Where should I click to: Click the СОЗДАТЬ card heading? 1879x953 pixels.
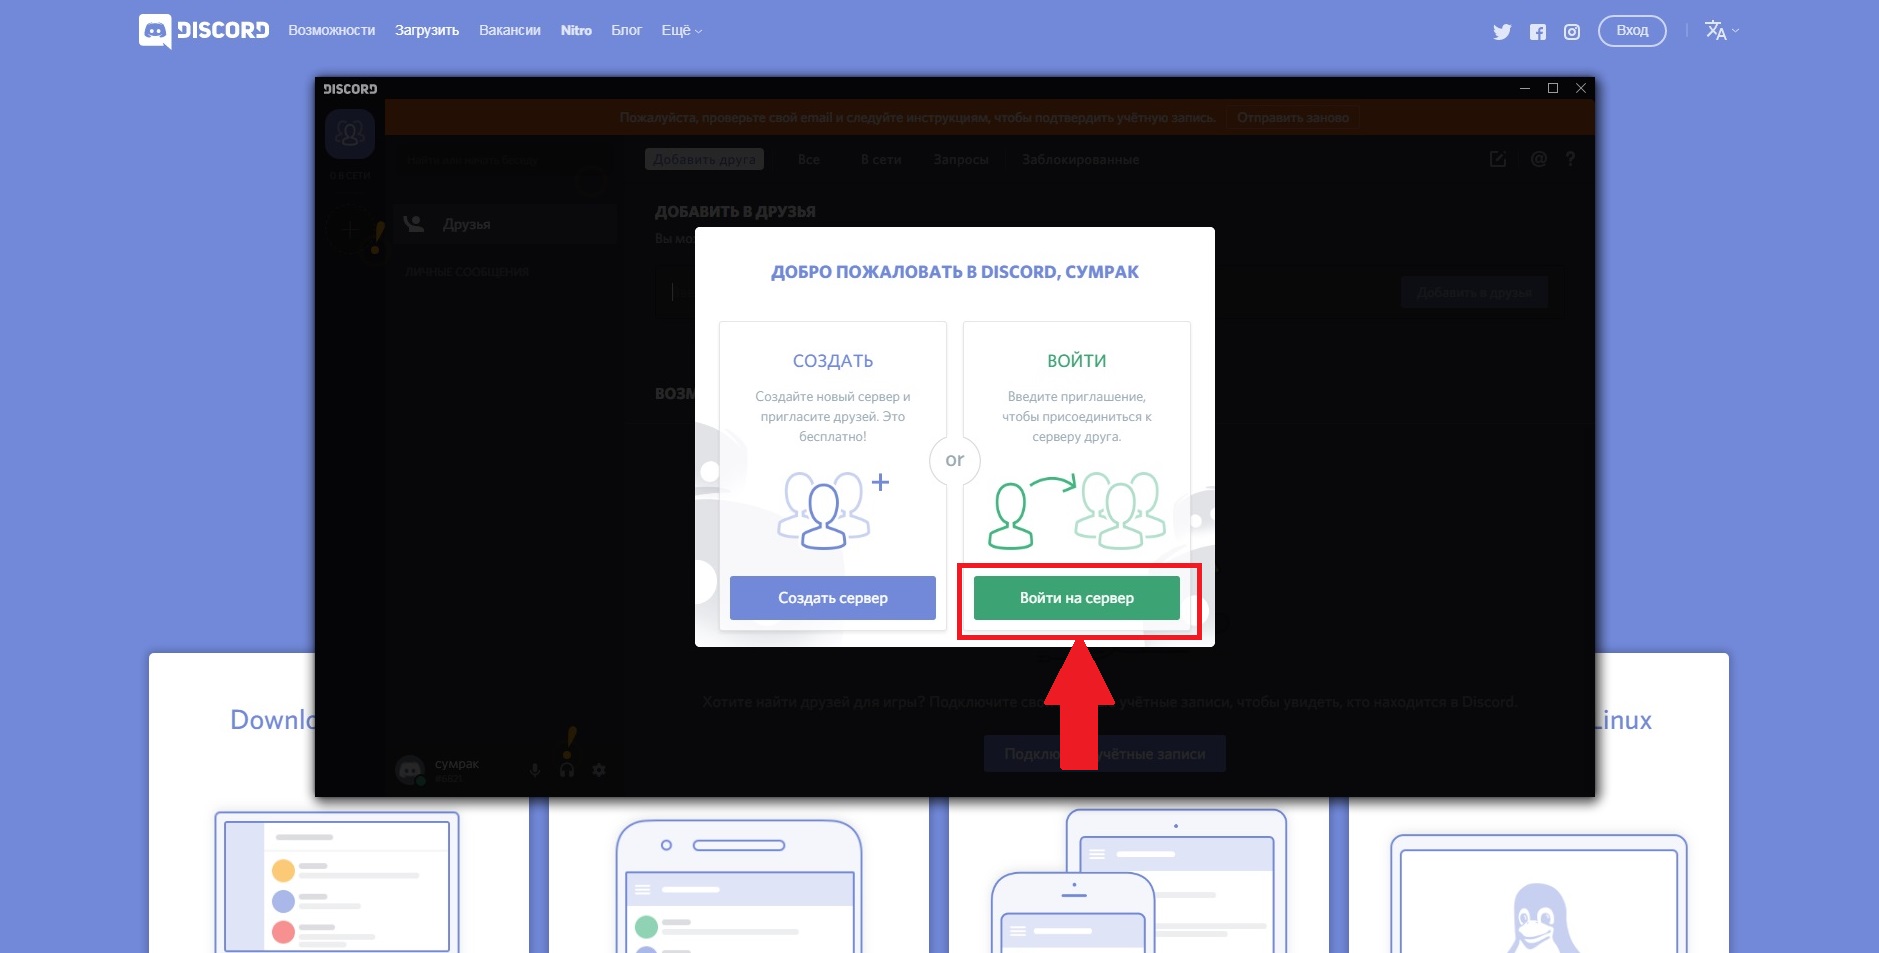click(833, 361)
